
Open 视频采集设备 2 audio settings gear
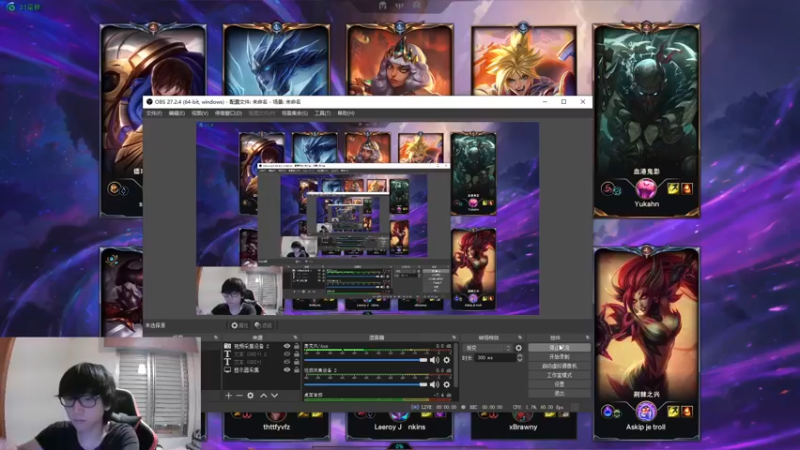pyautogui.click(x=447, y=385)
